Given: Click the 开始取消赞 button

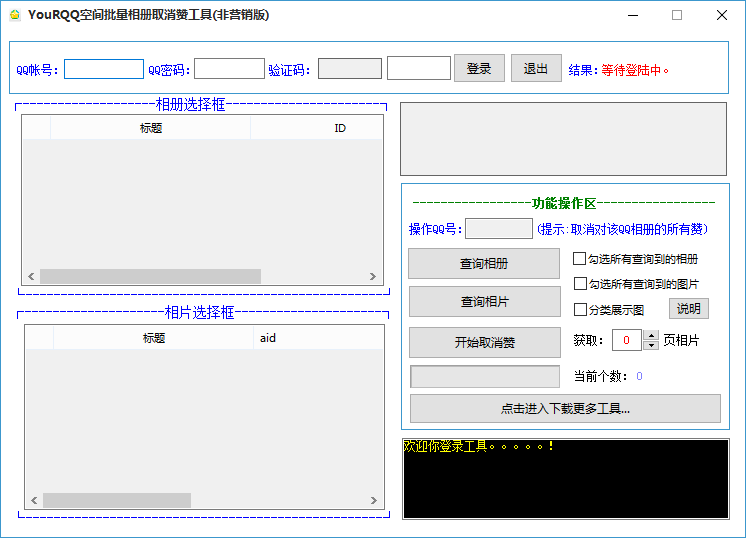Looking at the screenshot, I should [x=485, y=342].
